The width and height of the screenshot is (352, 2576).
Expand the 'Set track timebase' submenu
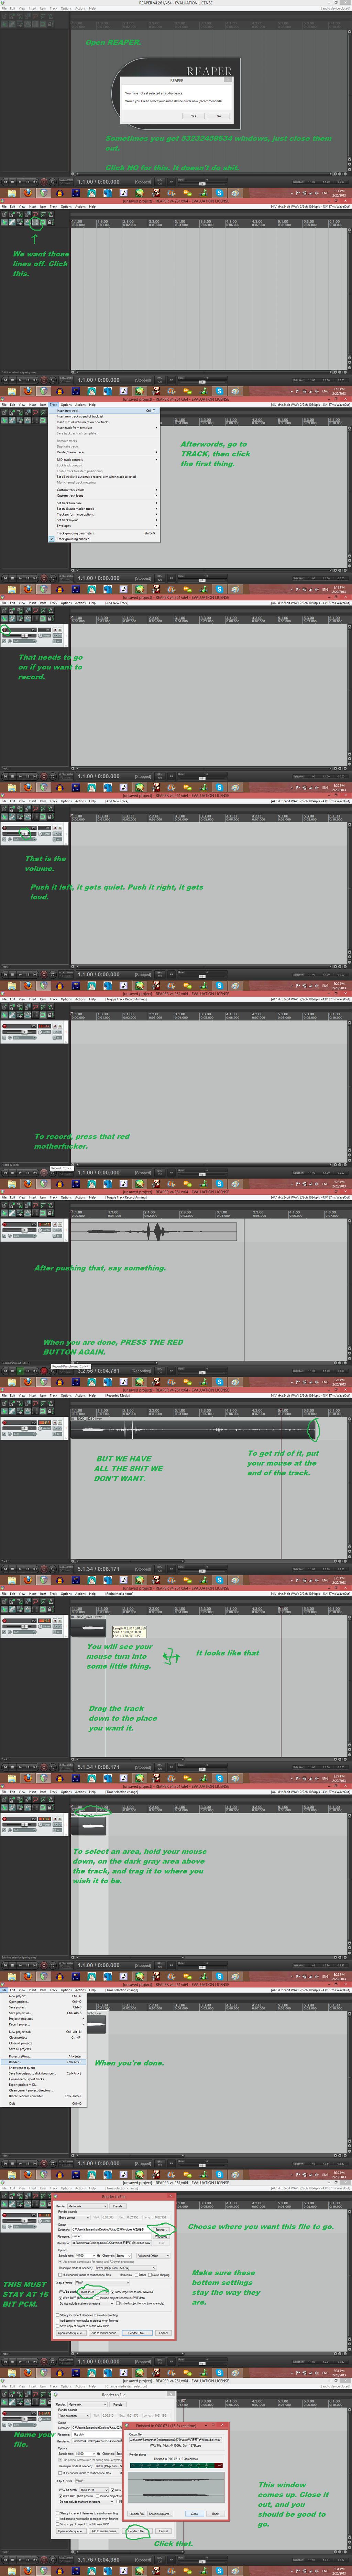point(105,503)
